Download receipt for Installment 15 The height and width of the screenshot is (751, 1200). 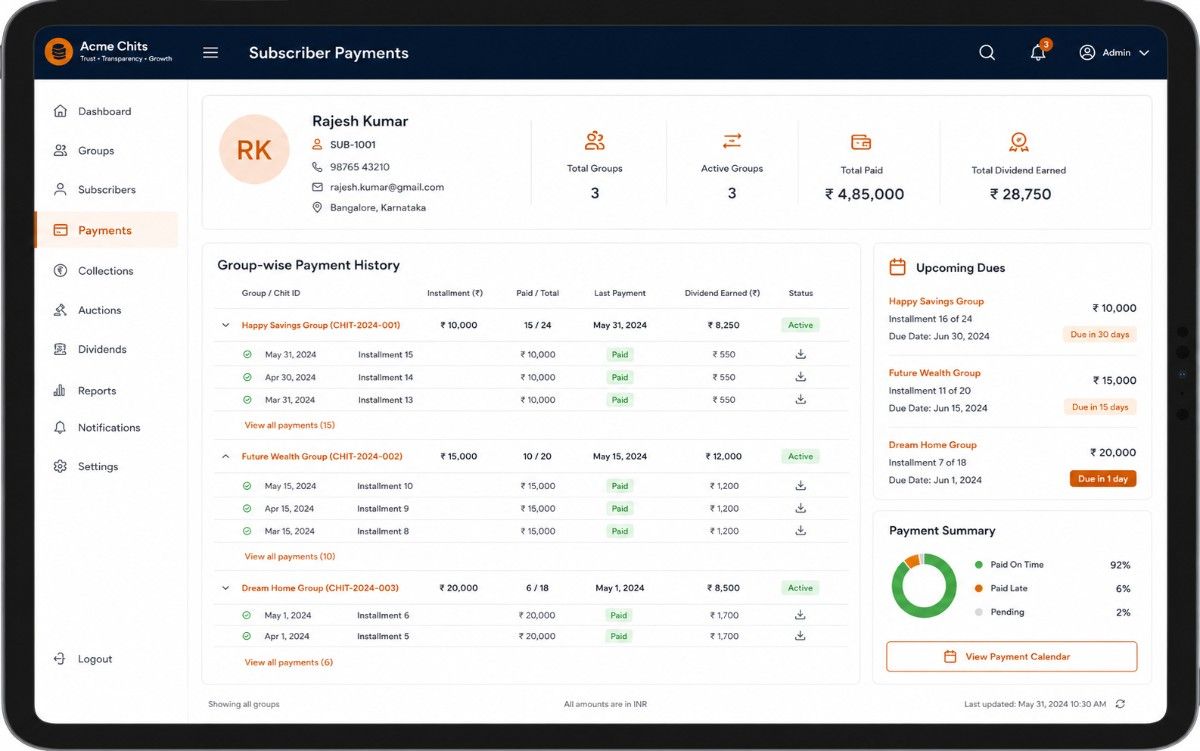coord(801,354)
